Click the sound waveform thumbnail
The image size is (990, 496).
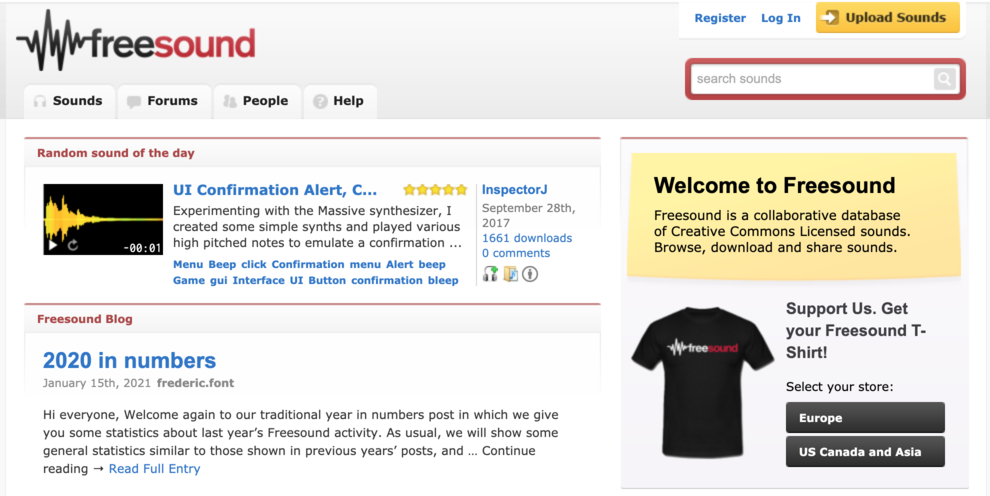click(103, 210)
